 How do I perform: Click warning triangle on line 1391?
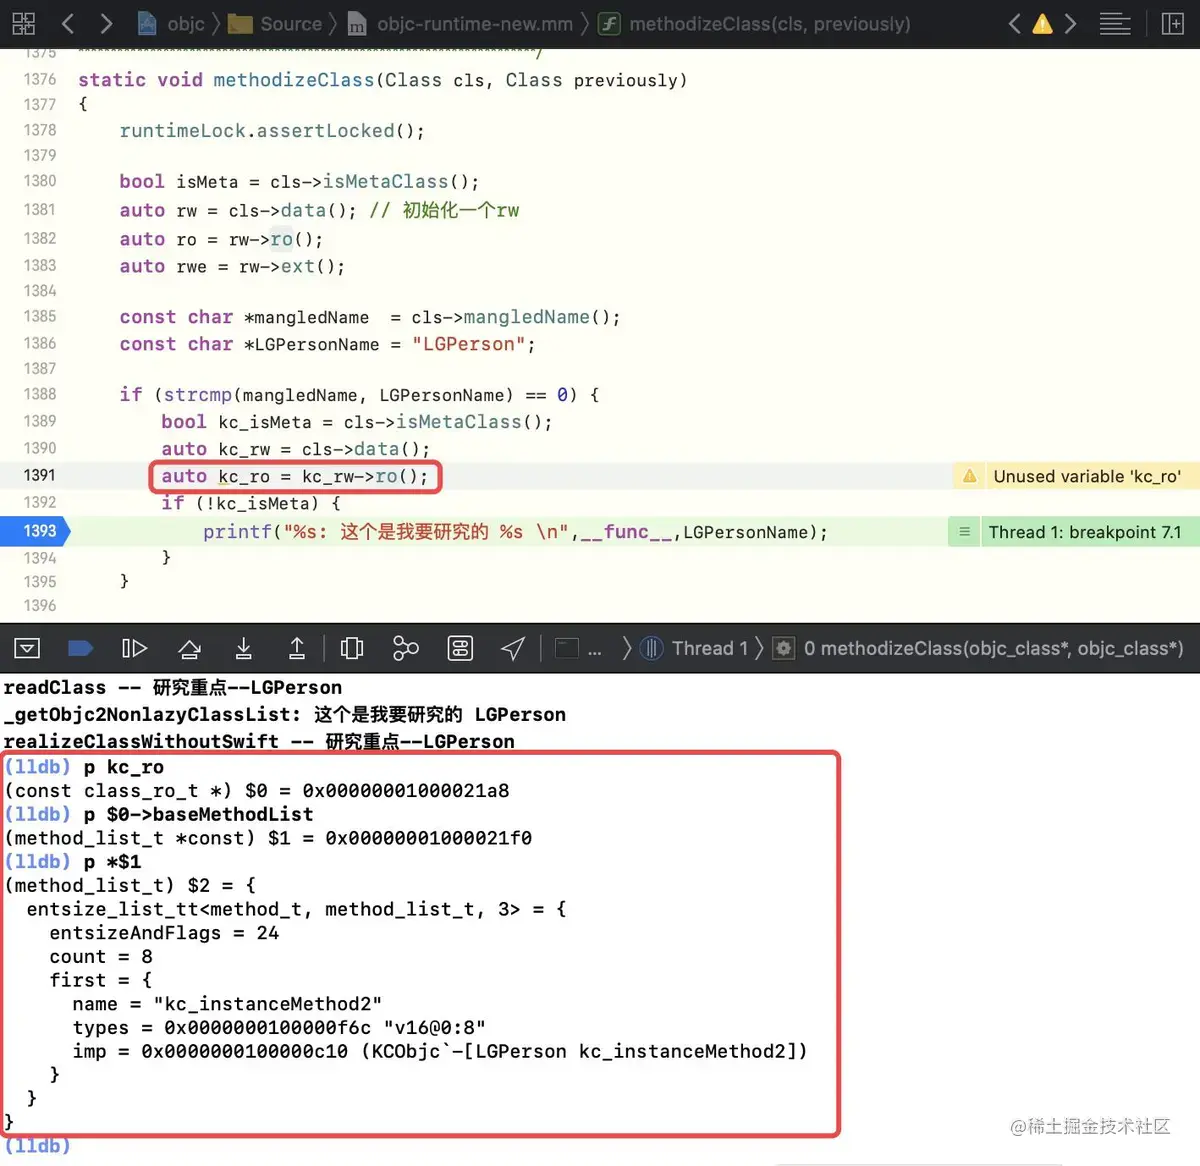pos(969,476)
